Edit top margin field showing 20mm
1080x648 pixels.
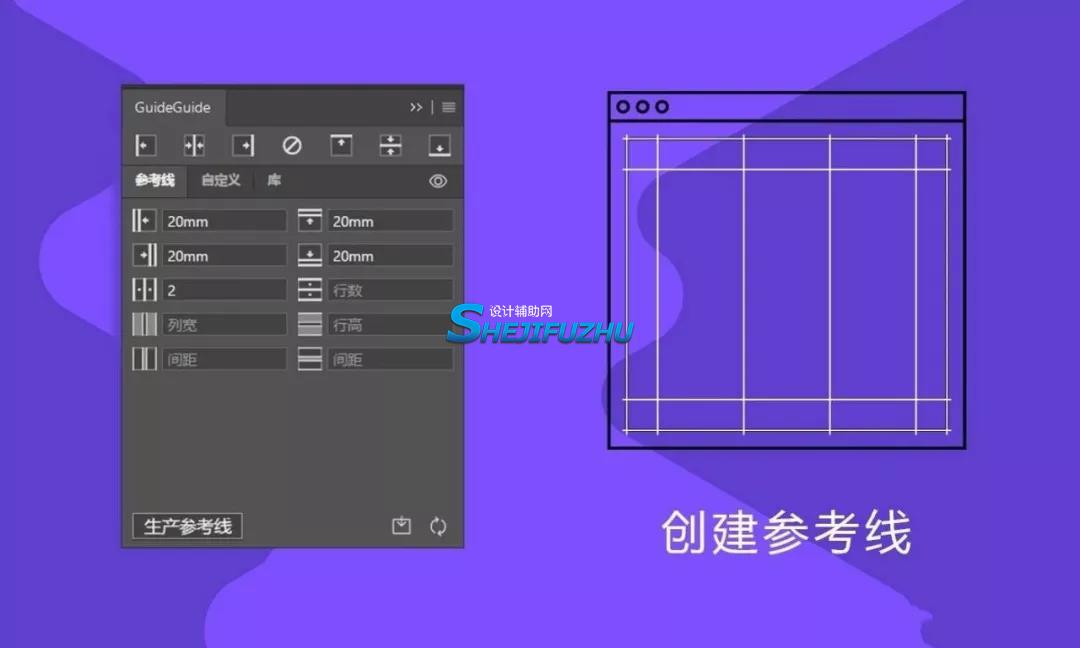click(x=391, y=221)
